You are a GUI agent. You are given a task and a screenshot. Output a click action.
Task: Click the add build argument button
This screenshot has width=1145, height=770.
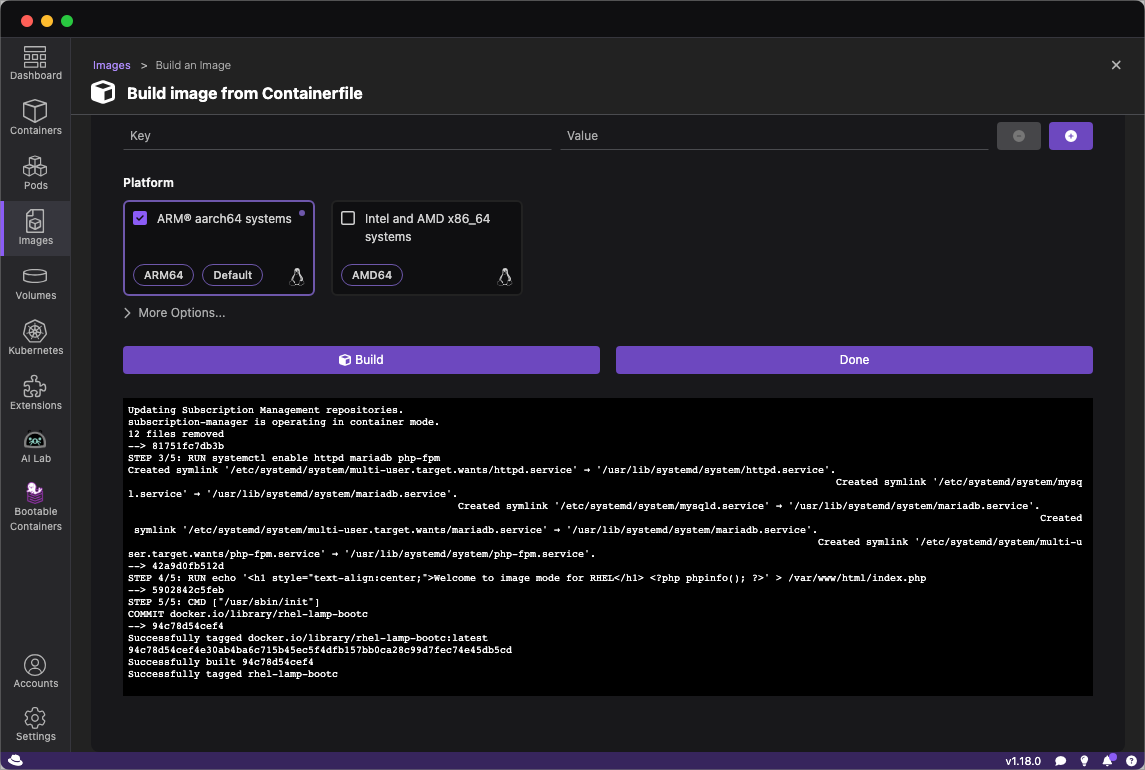coord(1071,136)
